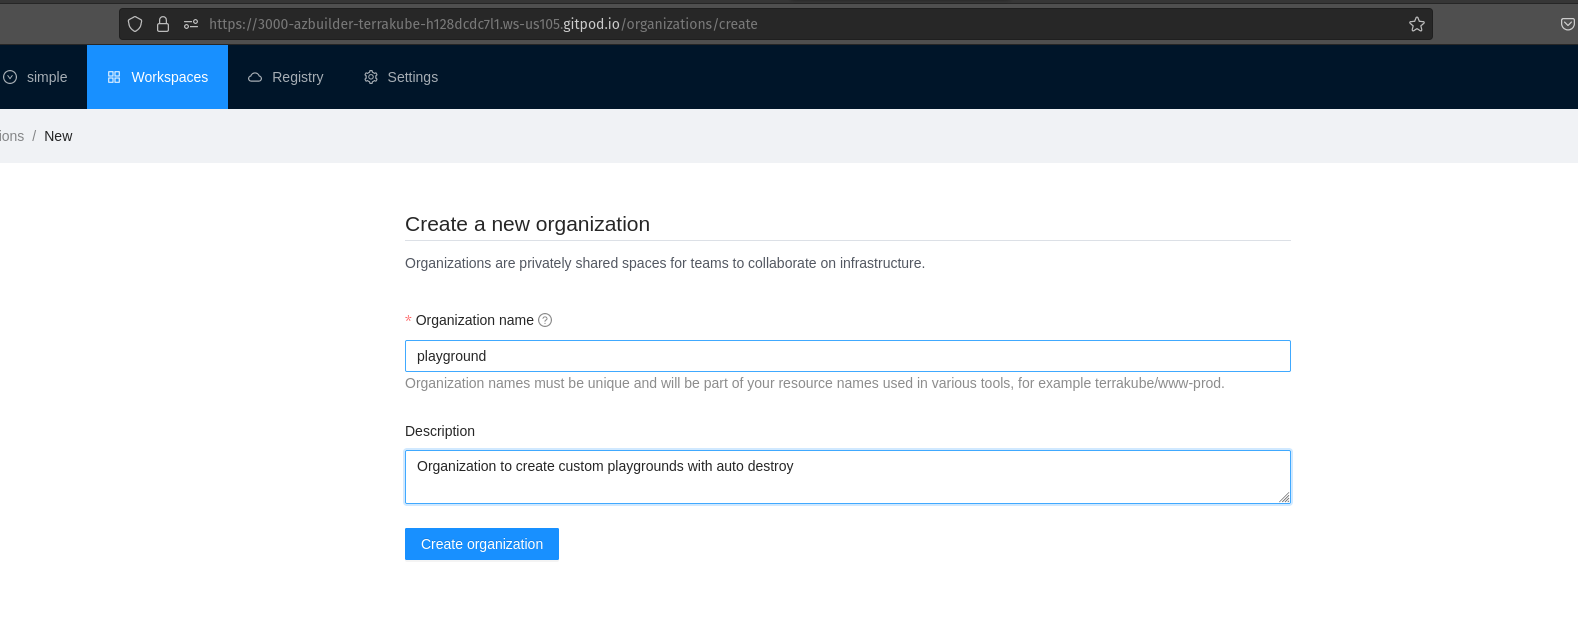This screenshot has height=642, width=1578.
Task: Open the Settings menu item
Action: 412,77
